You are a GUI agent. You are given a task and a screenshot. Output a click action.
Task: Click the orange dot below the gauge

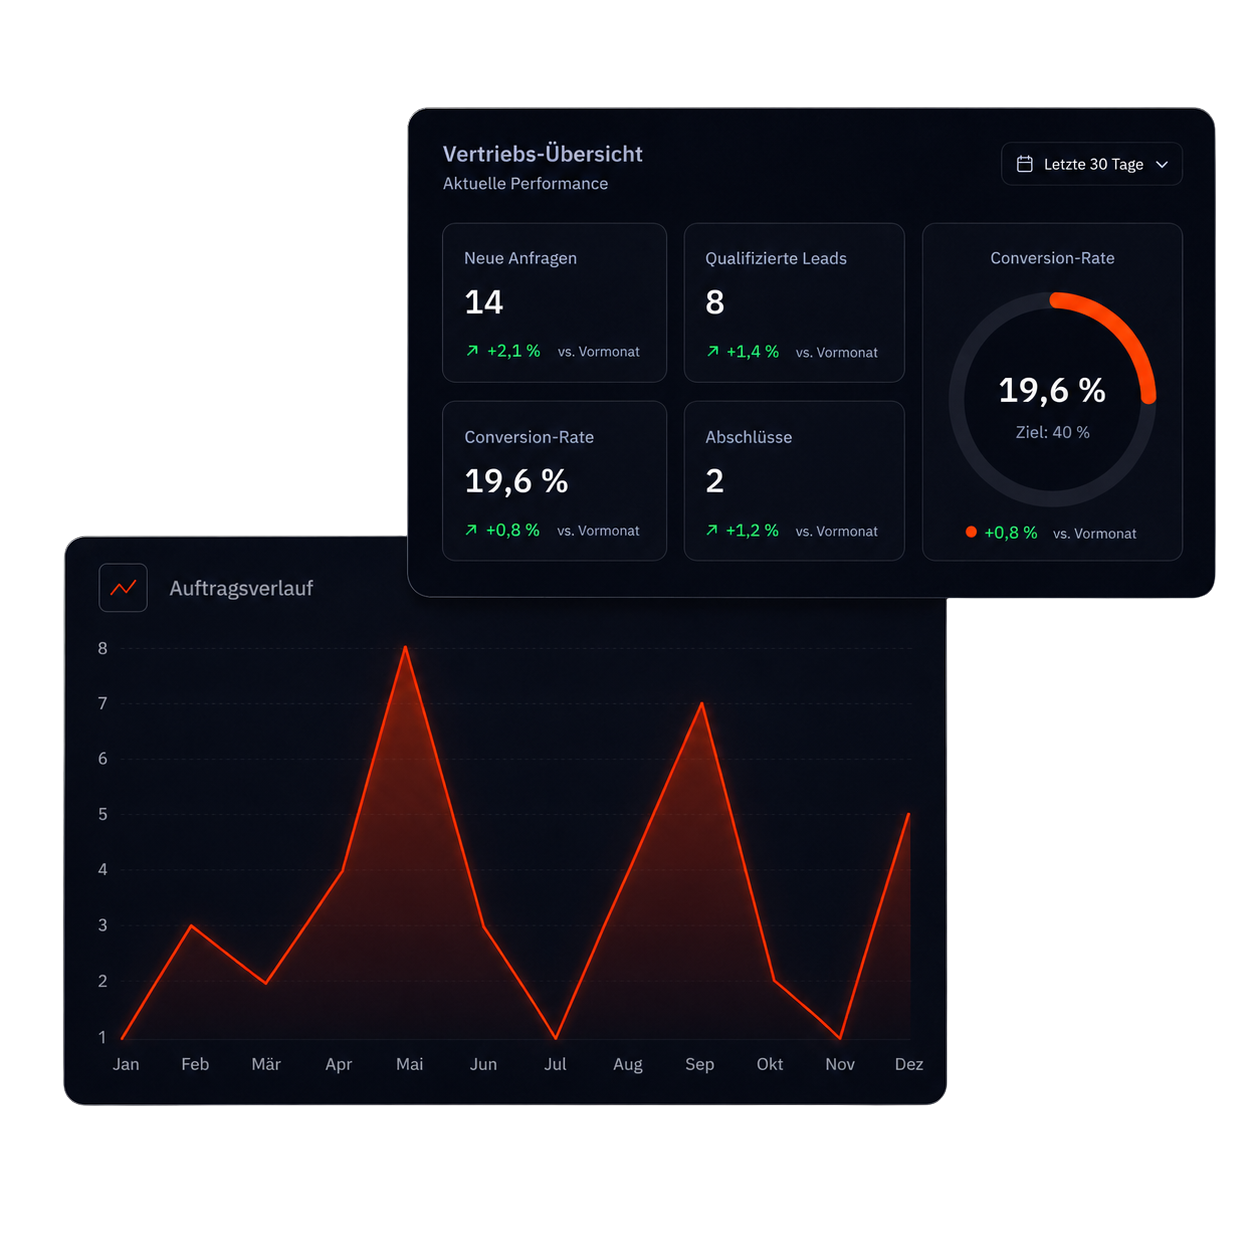(x=971, y=532)
